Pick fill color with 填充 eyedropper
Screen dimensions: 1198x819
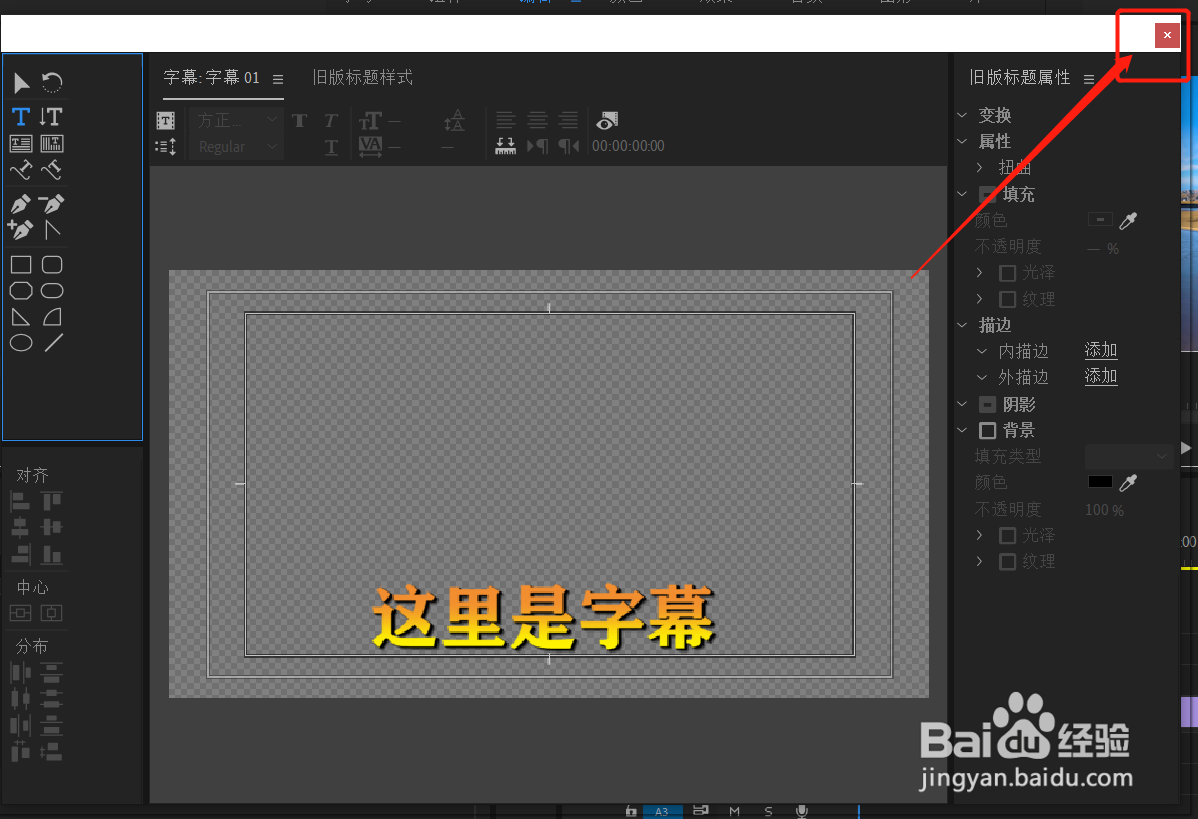[x=1128, y=221]
